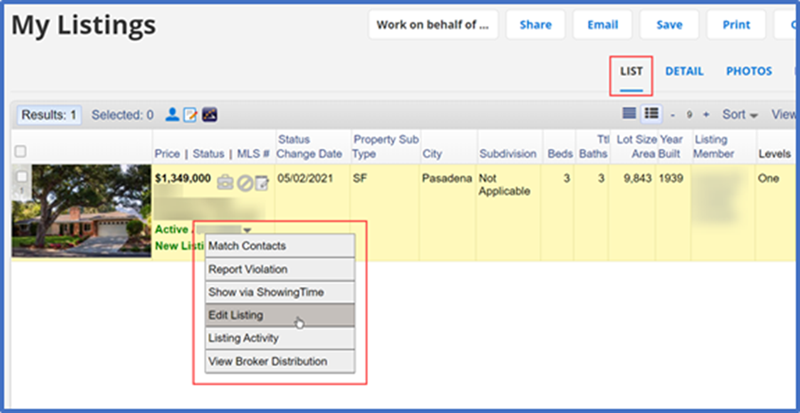Screen dimensions: 800x413
Task: Click the note icon beside the prohibited circle
Action: 261,182
